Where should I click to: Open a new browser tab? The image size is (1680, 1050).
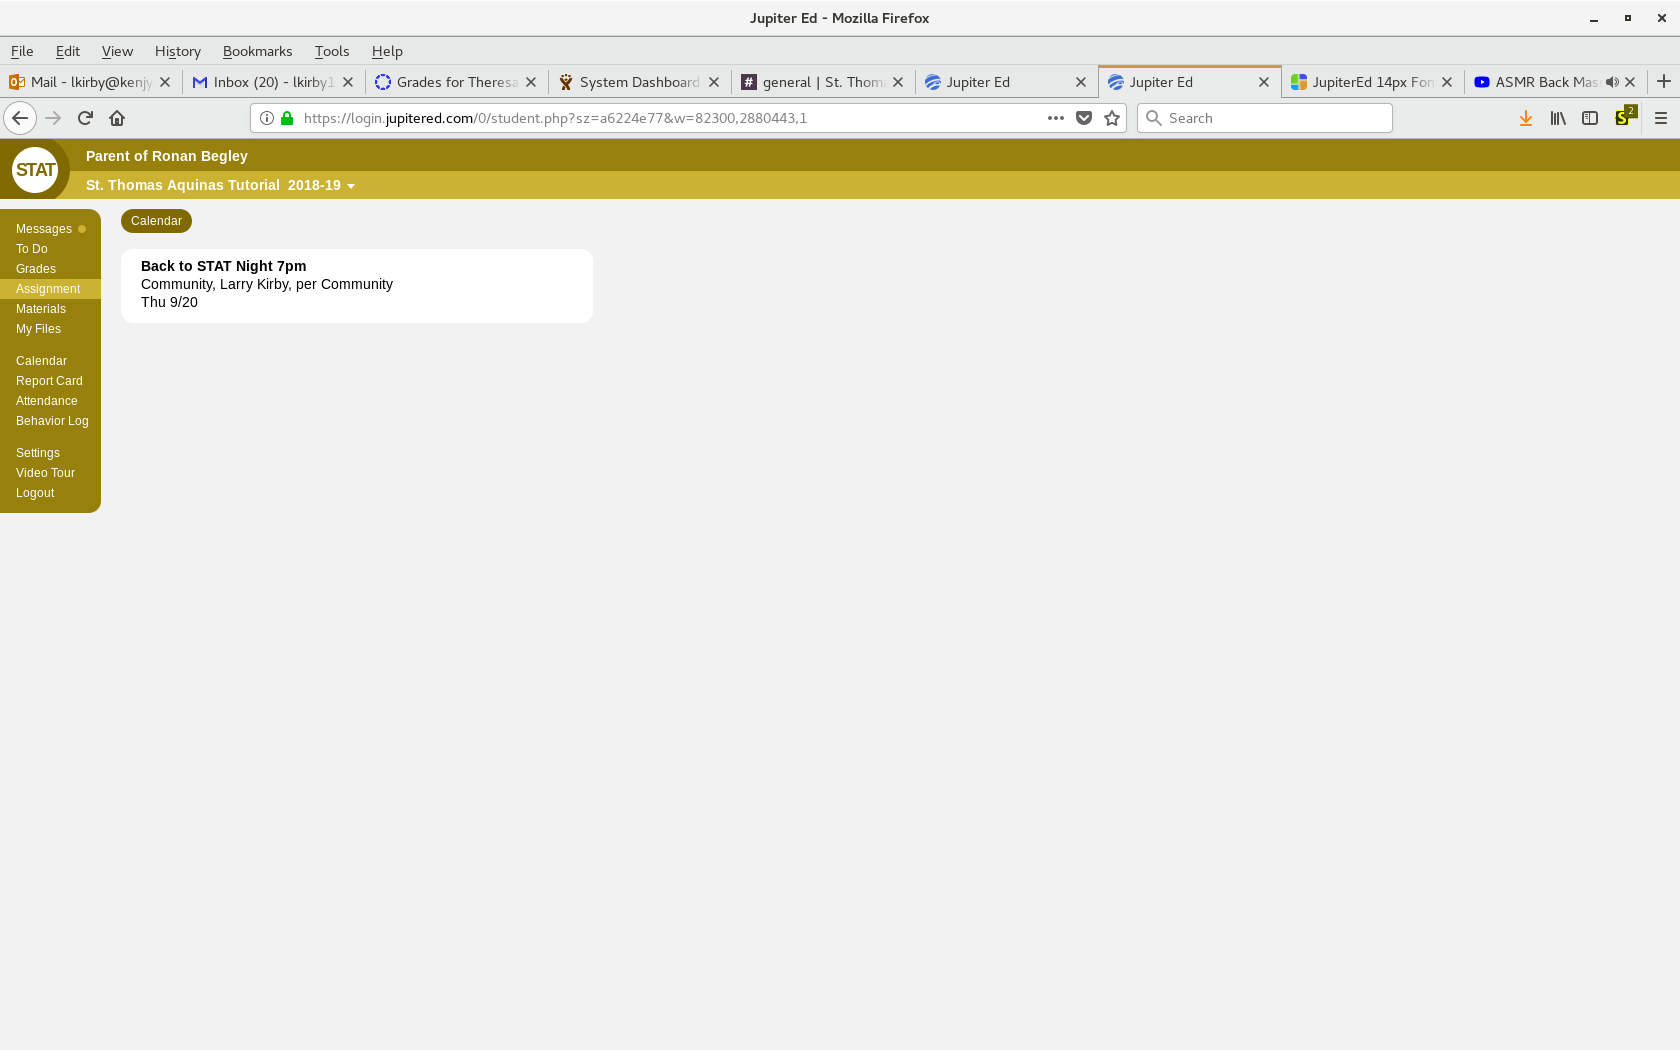[x=1664, y=82]
